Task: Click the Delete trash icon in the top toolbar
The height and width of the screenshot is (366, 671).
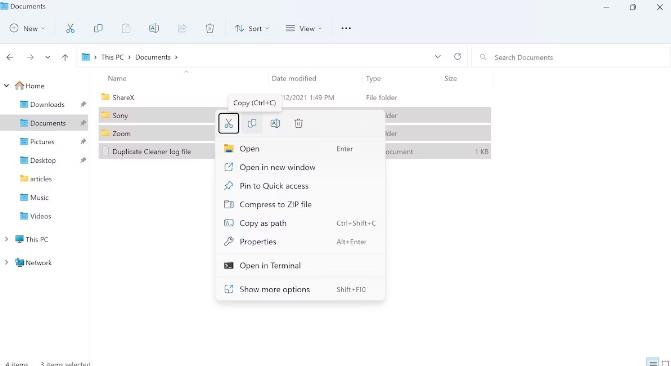Action: (x=210, y=29)
